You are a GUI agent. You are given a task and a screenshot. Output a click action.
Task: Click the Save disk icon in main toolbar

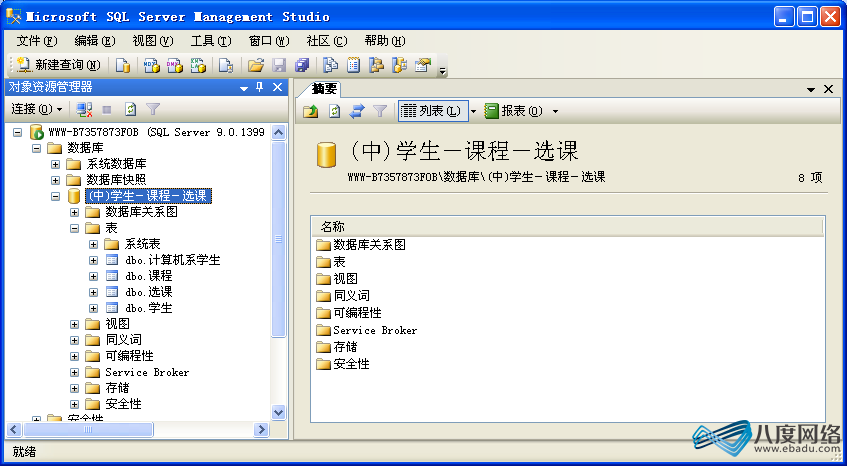coord(279,66)
